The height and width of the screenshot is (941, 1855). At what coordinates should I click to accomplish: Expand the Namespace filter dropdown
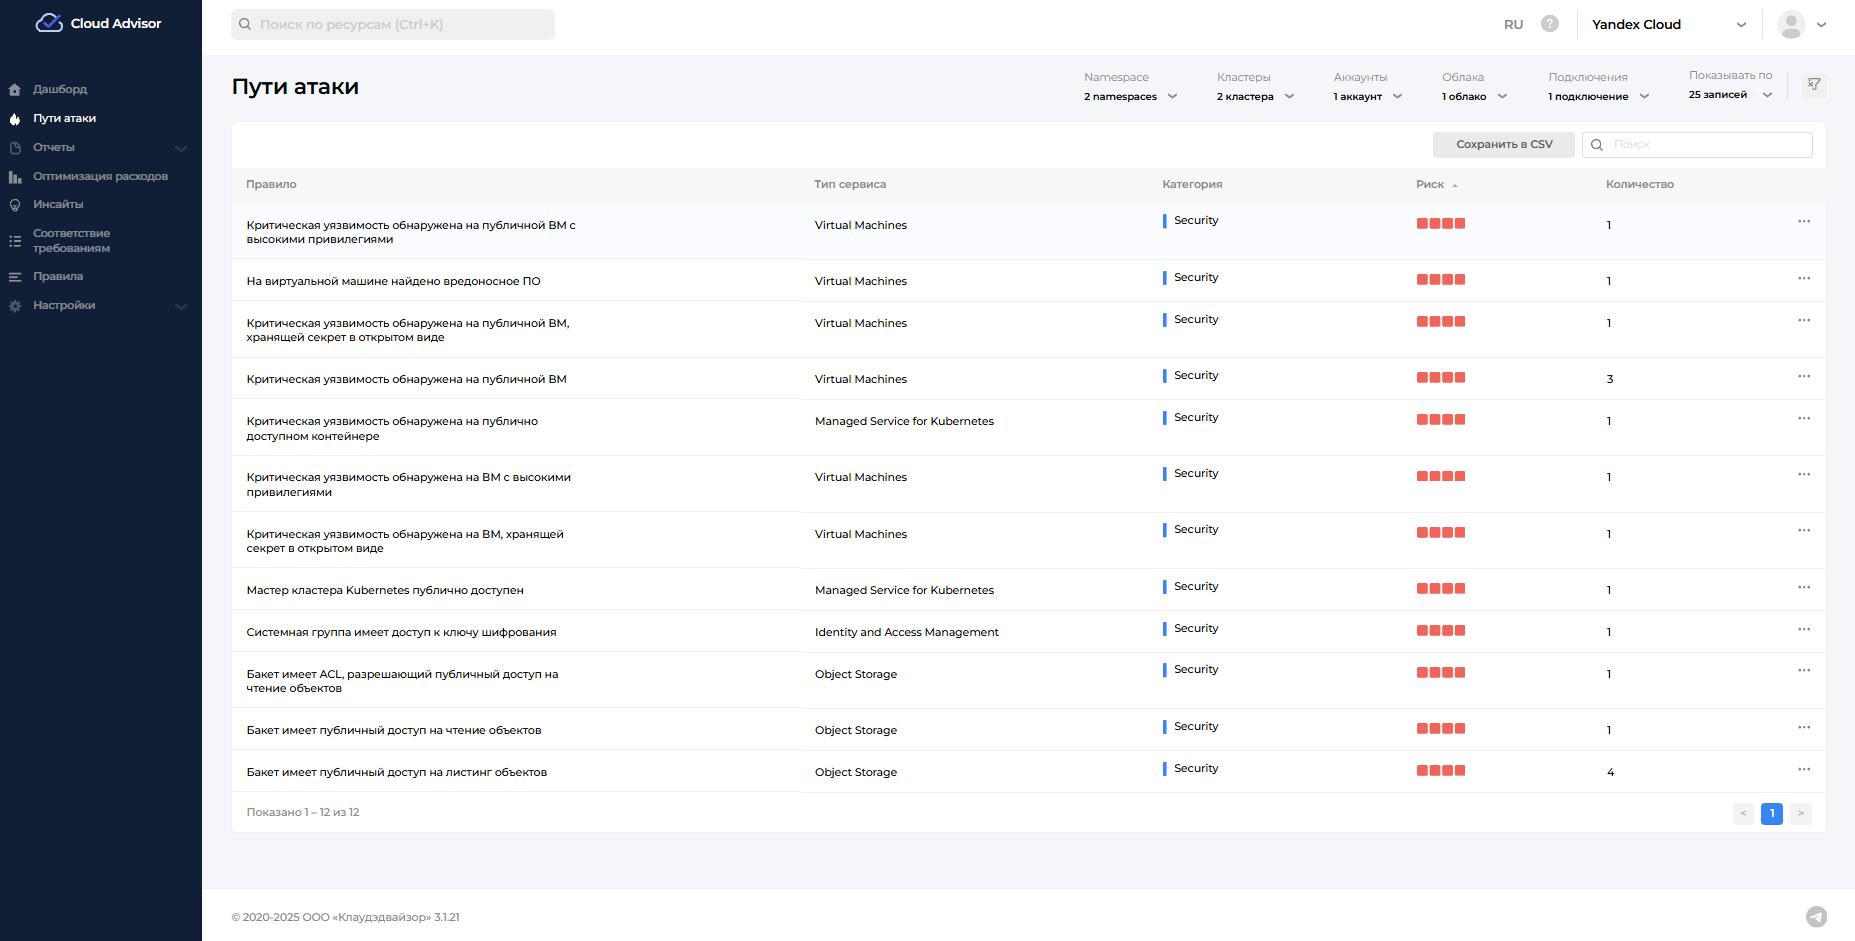(1131, 96)
